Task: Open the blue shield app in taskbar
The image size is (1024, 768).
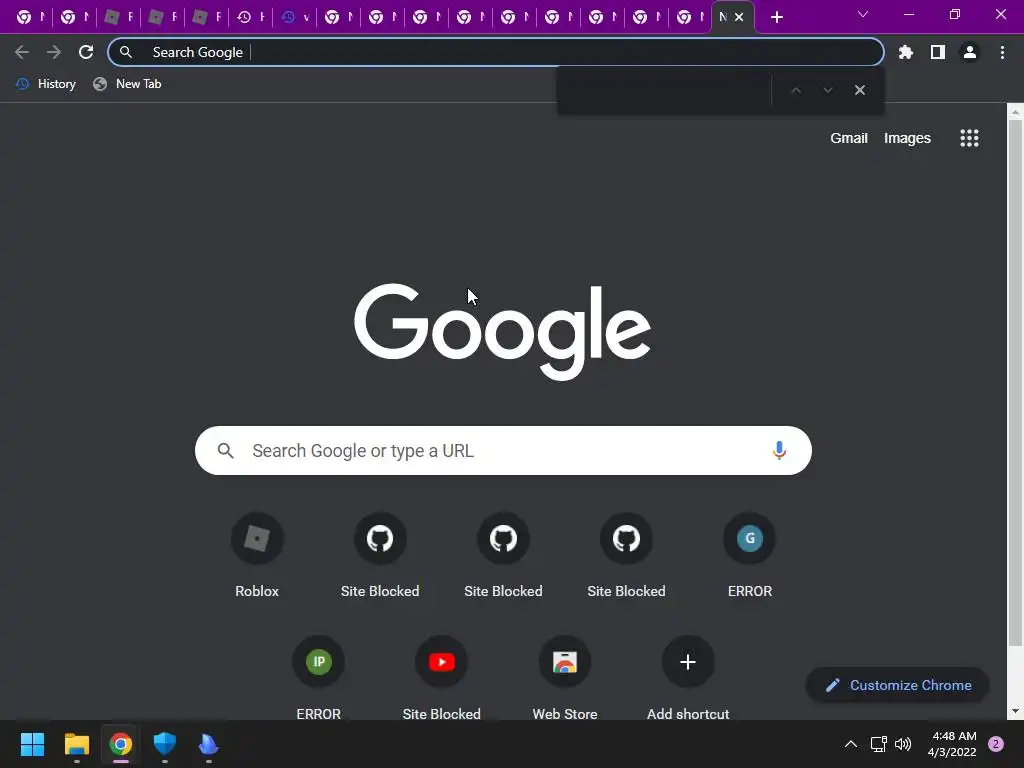Action: 165,744
